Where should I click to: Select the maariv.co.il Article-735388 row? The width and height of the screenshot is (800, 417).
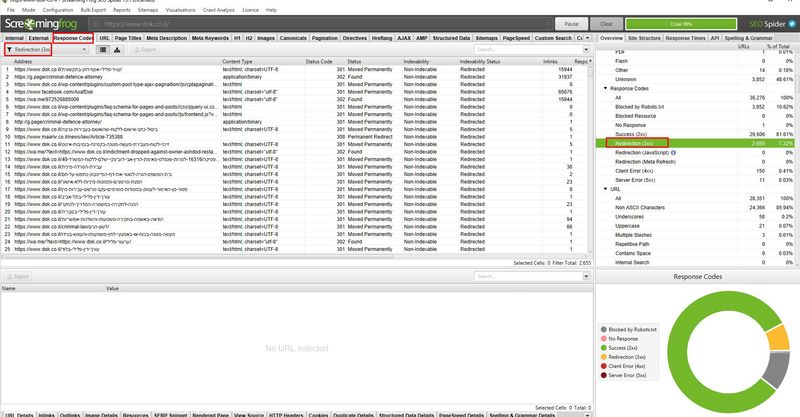pos(295,137)
